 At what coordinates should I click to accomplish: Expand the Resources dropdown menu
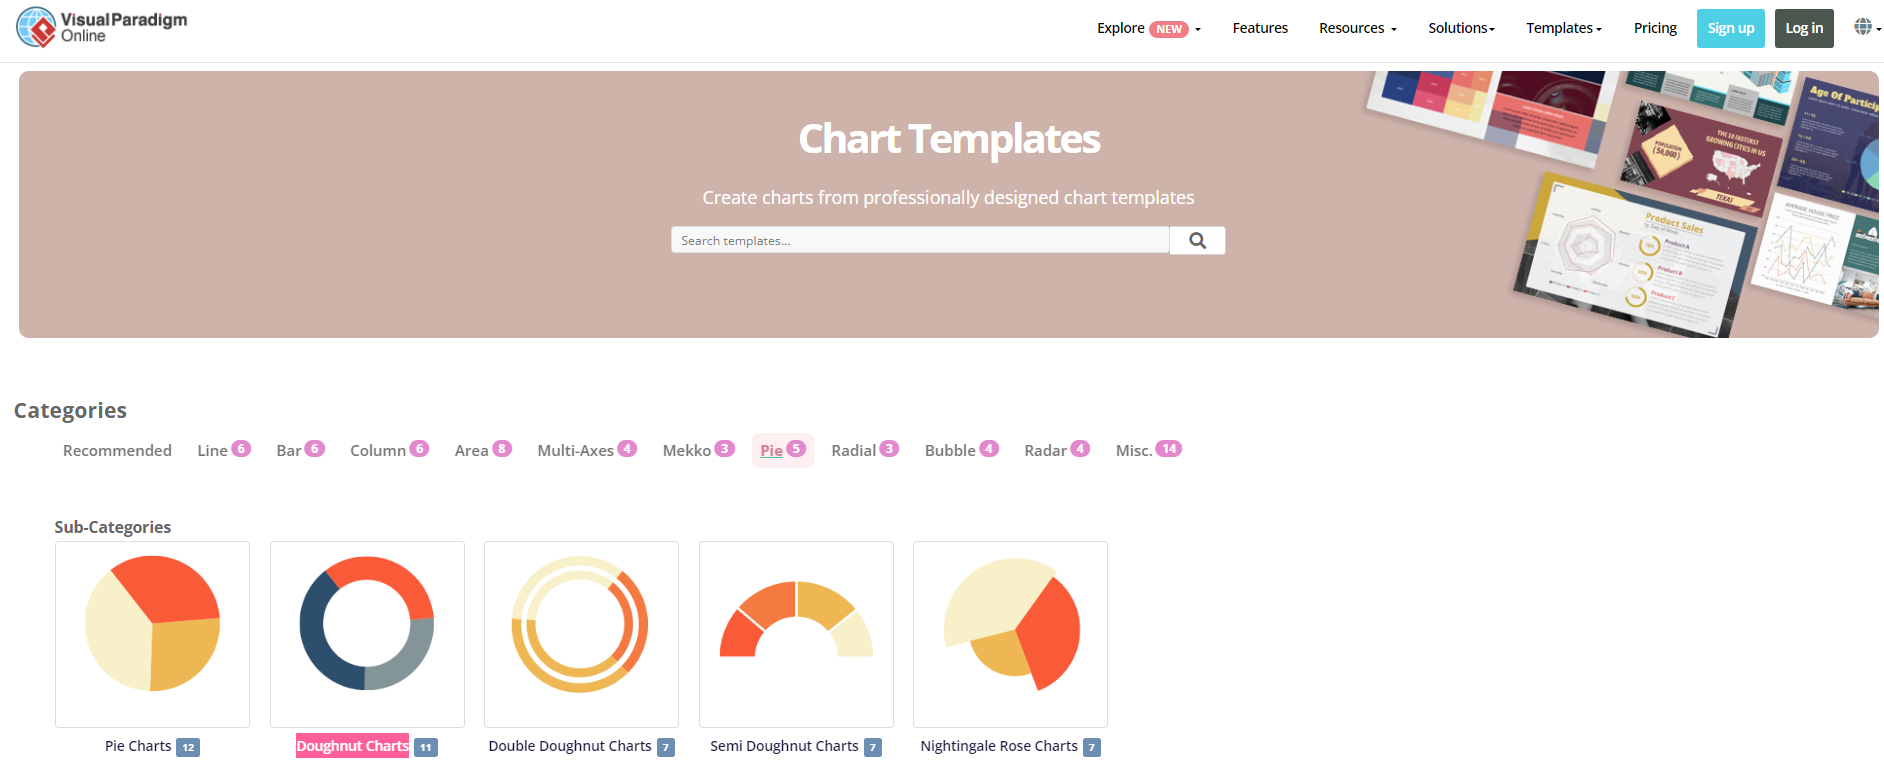click(1357, 29)
